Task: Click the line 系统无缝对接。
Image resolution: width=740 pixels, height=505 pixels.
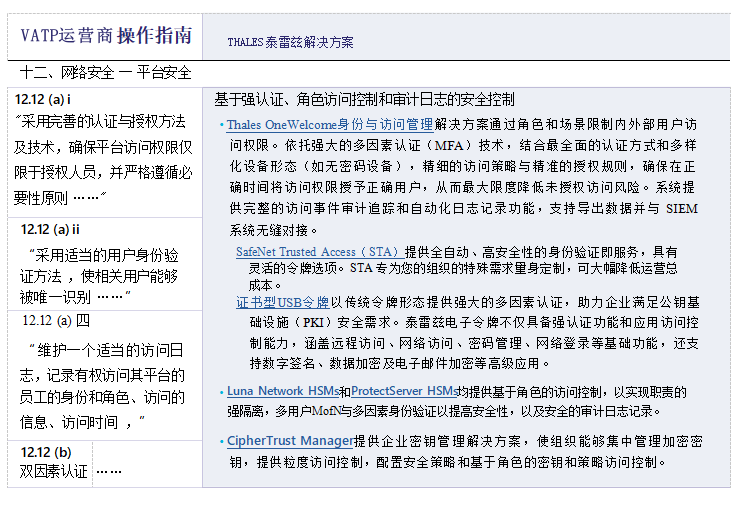Action: click(x=274, y=230)
